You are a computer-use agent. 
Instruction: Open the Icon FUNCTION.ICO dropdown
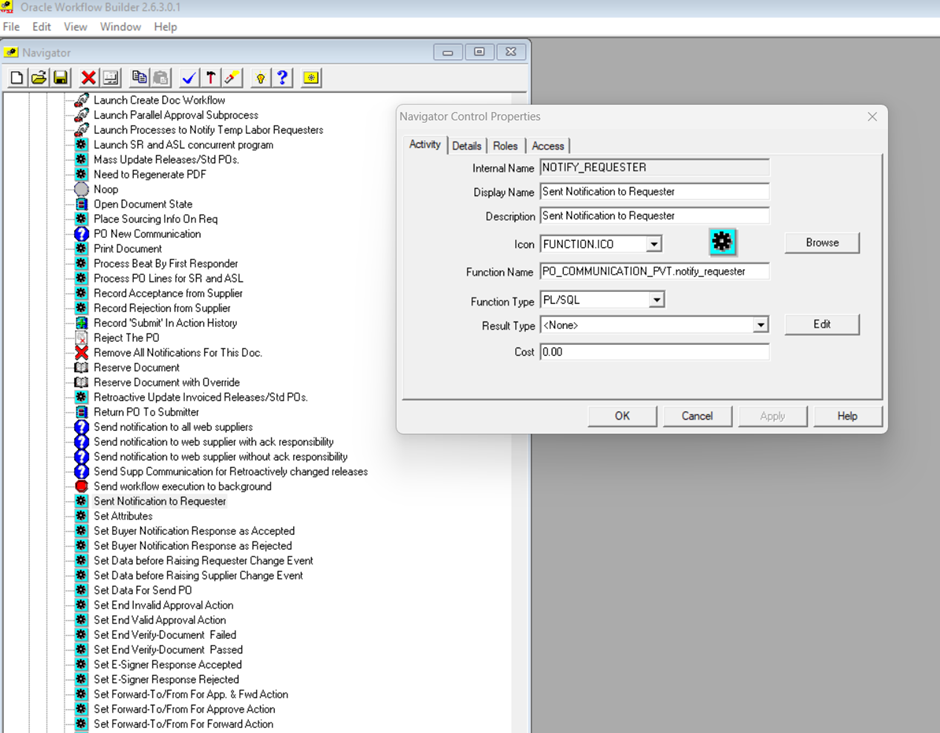click(x=654, y=244)
